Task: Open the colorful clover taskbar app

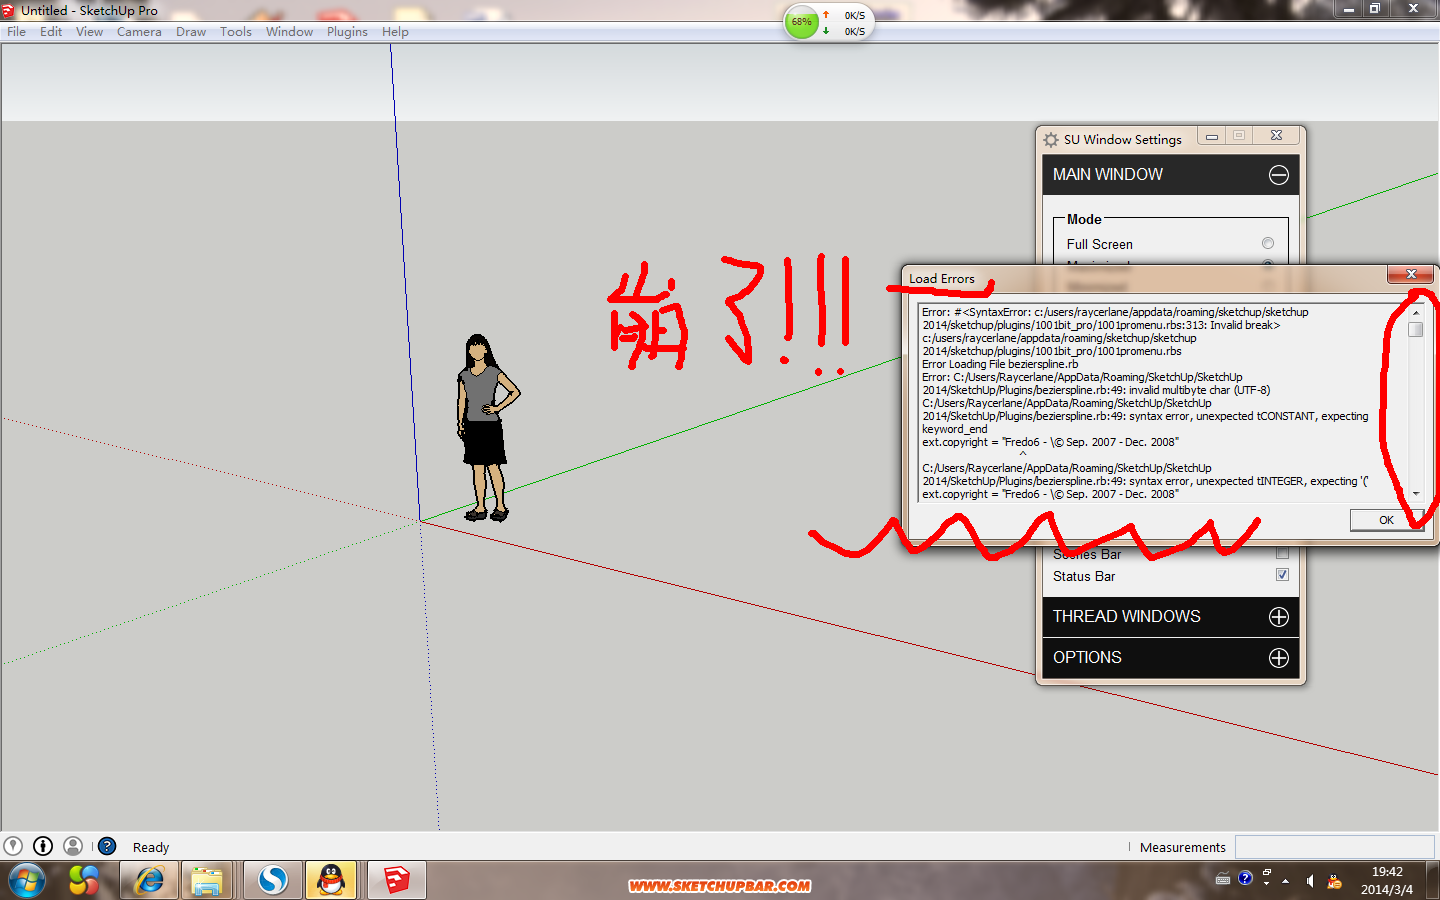Action: tap(84, 880)
